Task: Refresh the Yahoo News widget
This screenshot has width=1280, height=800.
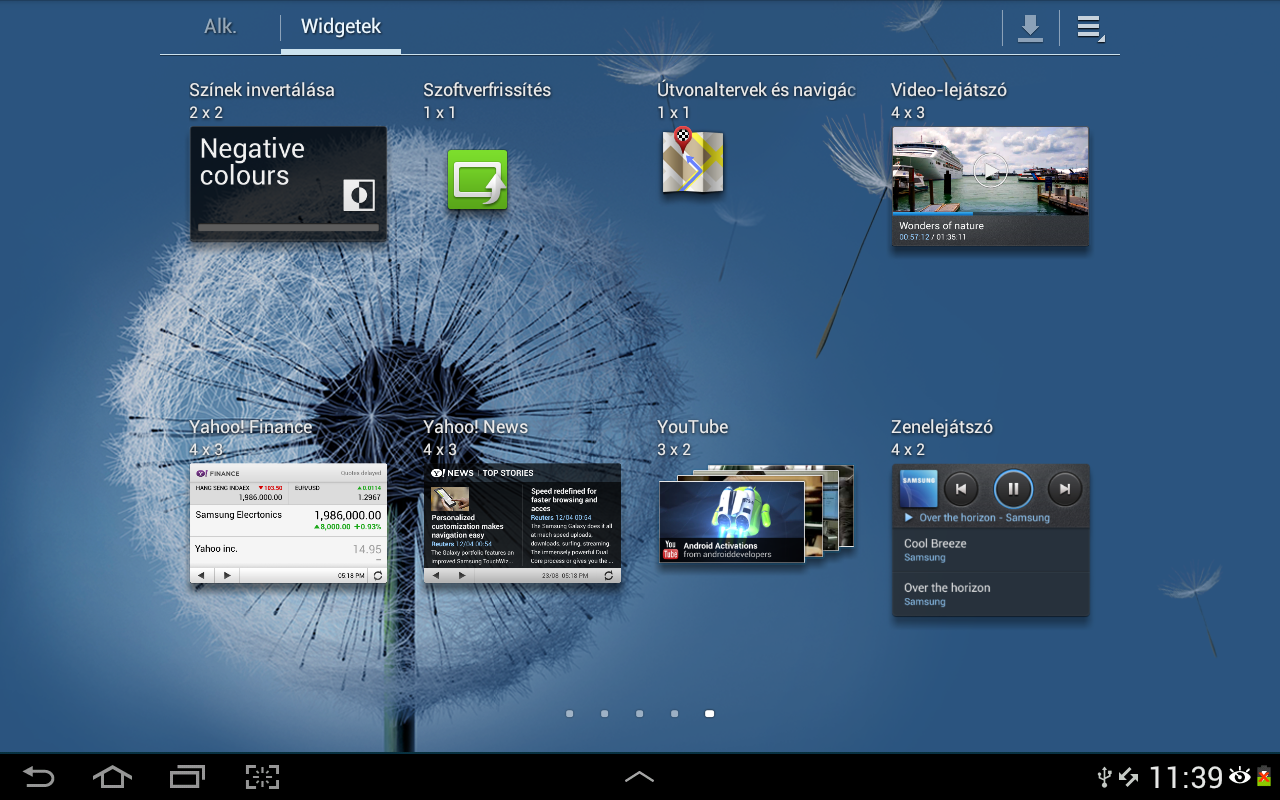Action: (x=609, y=575)
